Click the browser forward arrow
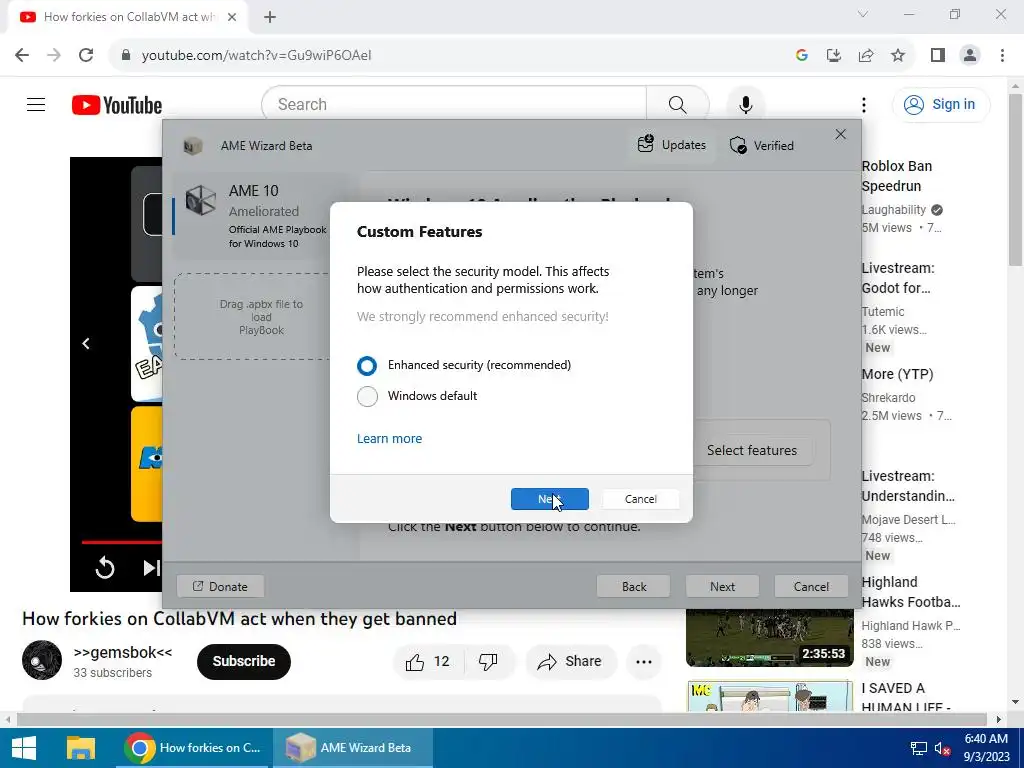The height and width of the screenshot is (768, 1024). pyautogui.click(x=54, y=55)
